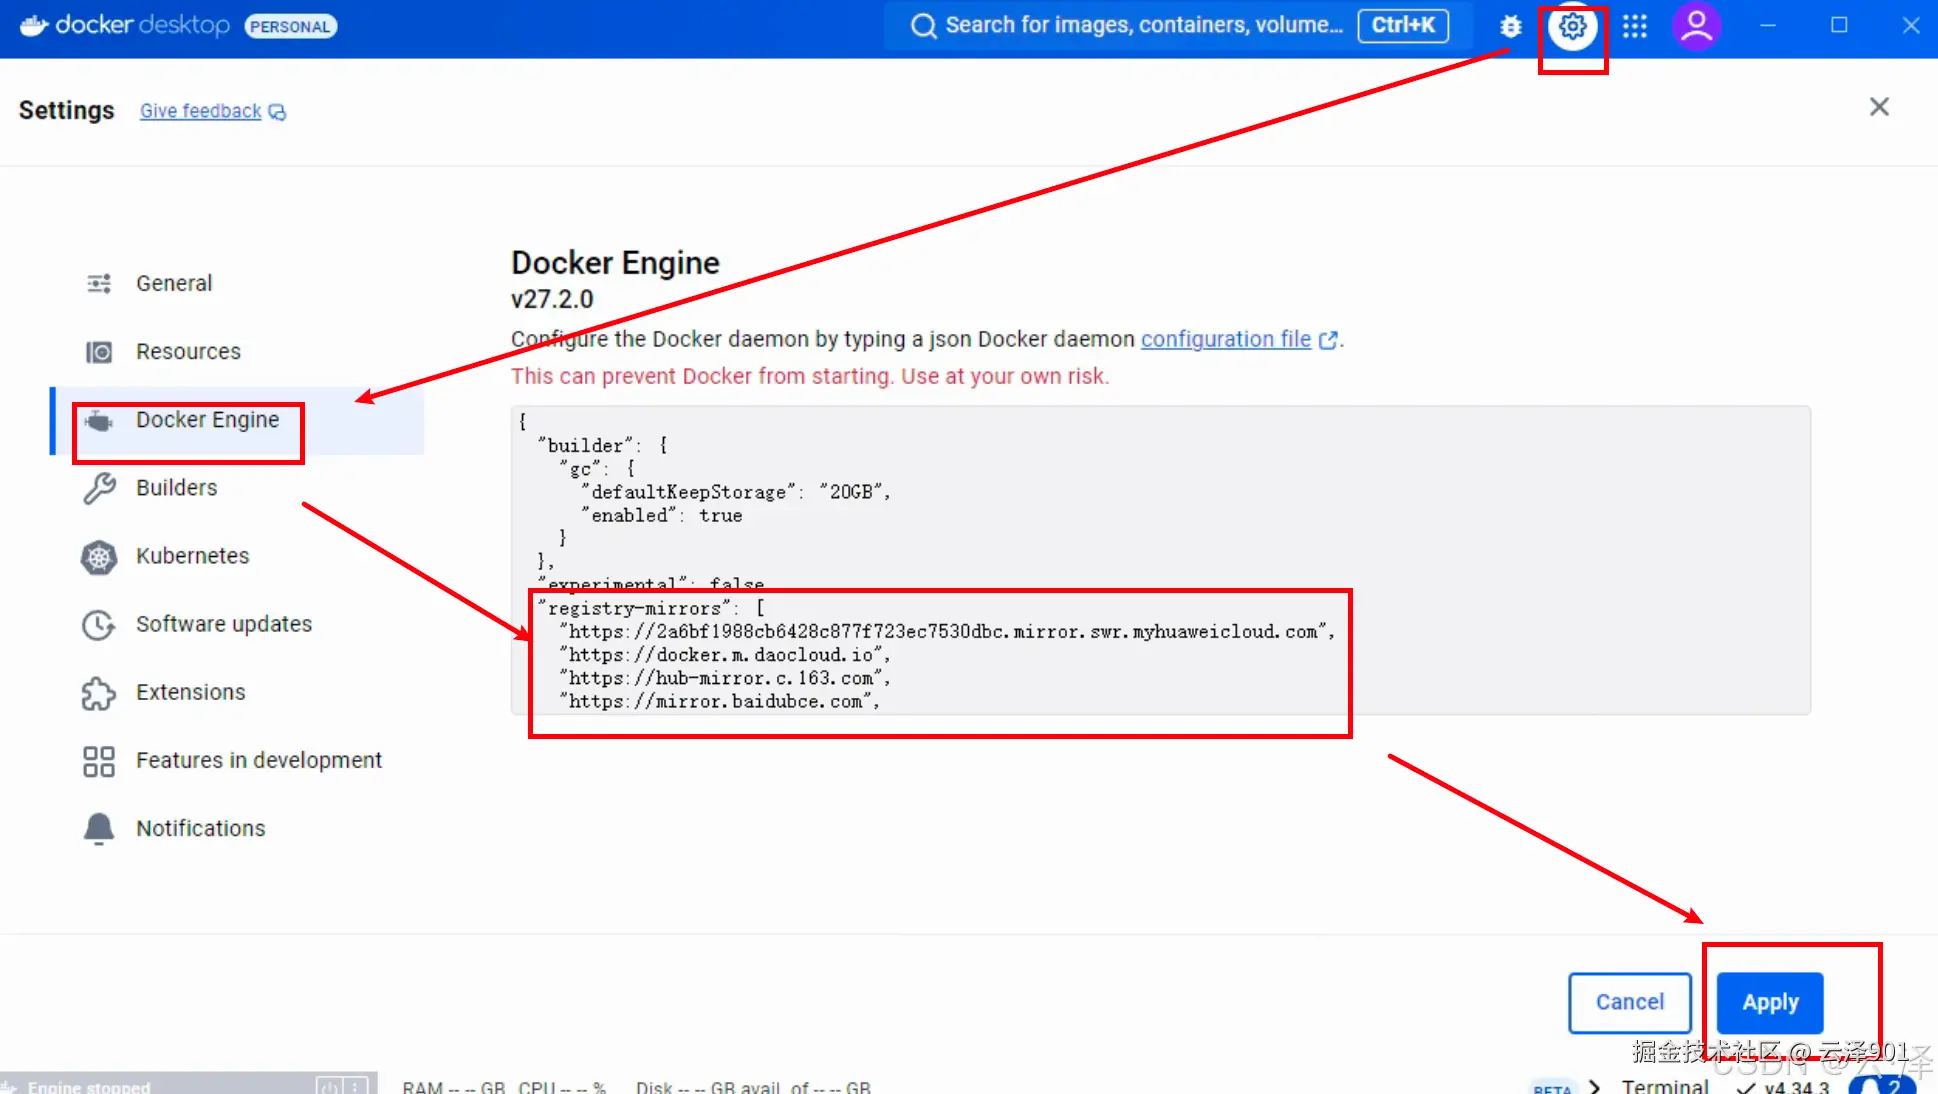Open settings via gear icon
This screenshot has width=1938, height=1094.
(1572, 27)
